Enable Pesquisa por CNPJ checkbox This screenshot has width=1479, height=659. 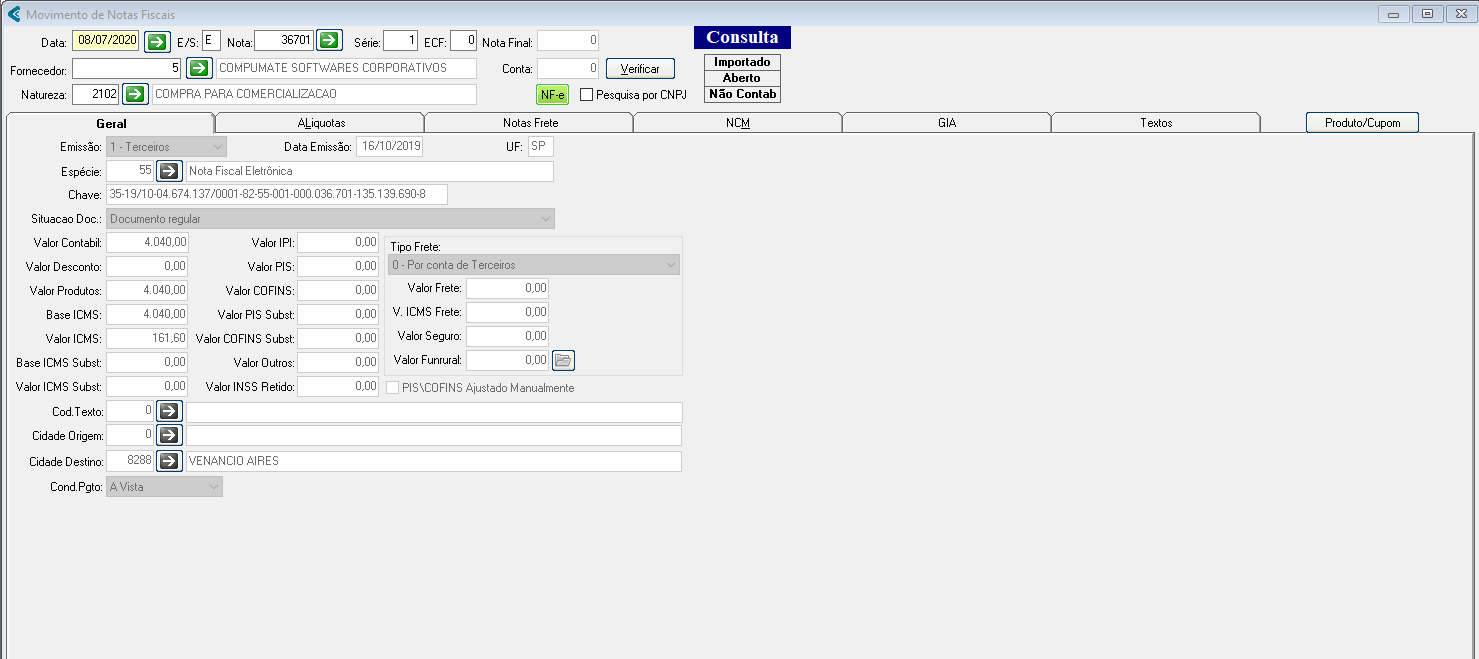pos(587,95)
